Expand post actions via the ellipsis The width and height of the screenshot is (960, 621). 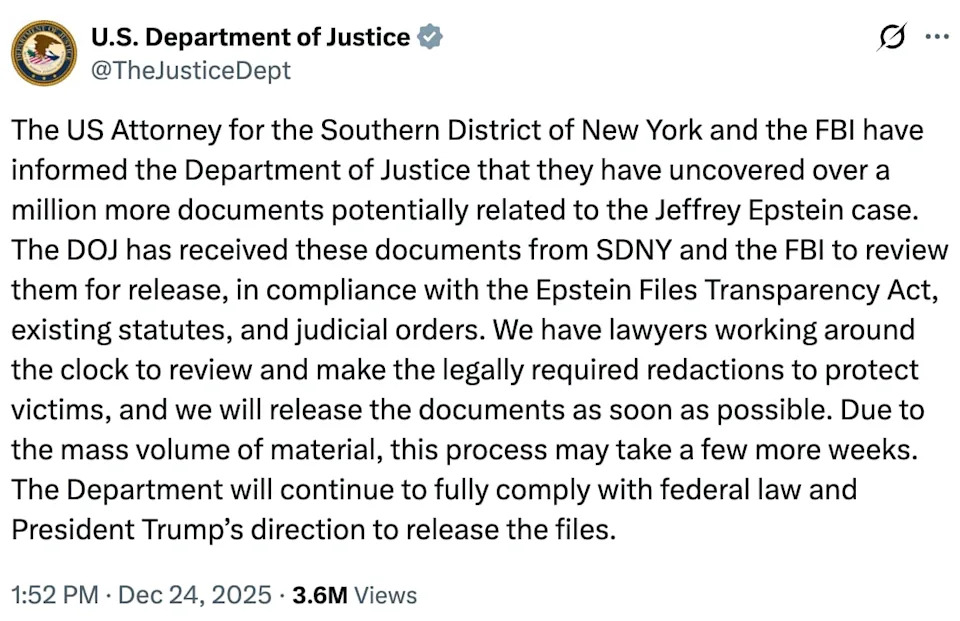938,36
